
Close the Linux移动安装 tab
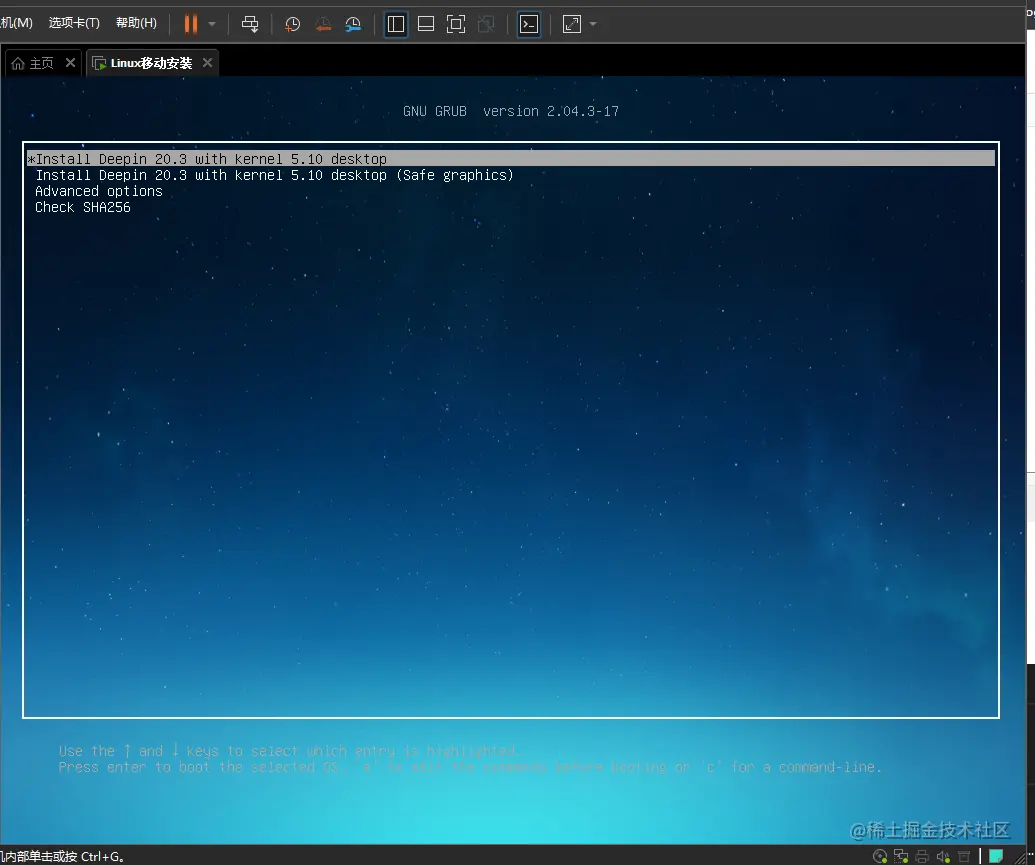pos(207,63)
